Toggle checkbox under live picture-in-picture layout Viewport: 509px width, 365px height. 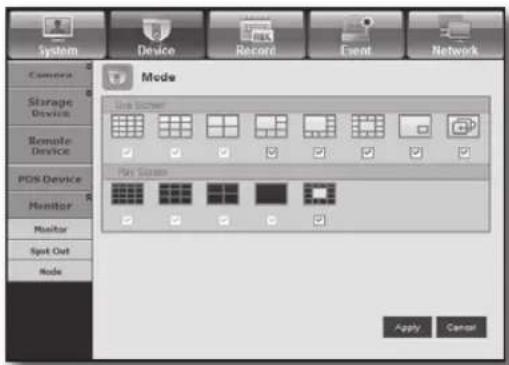coord(416,153)
